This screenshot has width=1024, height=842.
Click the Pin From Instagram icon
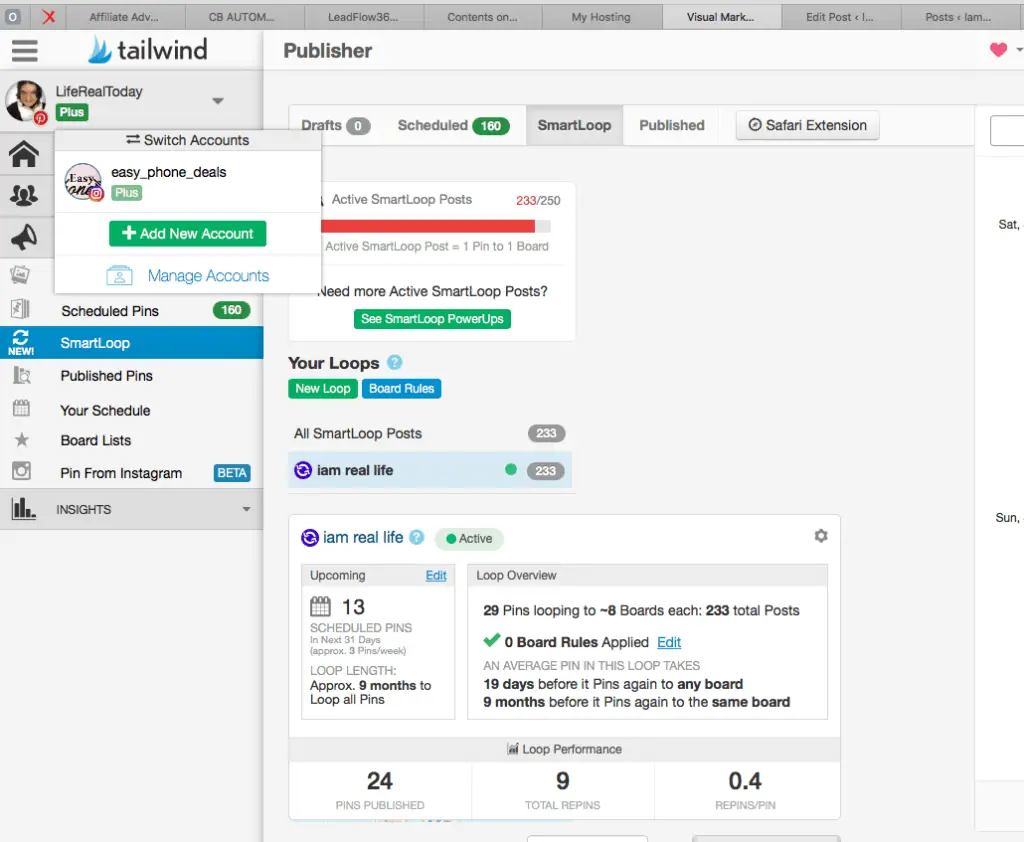pos(22,471)
